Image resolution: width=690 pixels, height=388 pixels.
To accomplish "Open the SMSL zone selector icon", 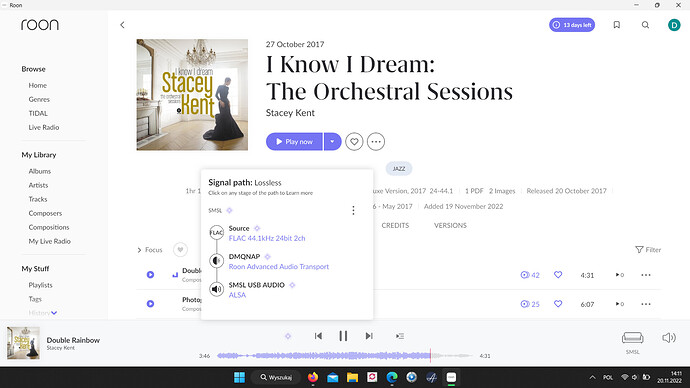I will 632,338.
